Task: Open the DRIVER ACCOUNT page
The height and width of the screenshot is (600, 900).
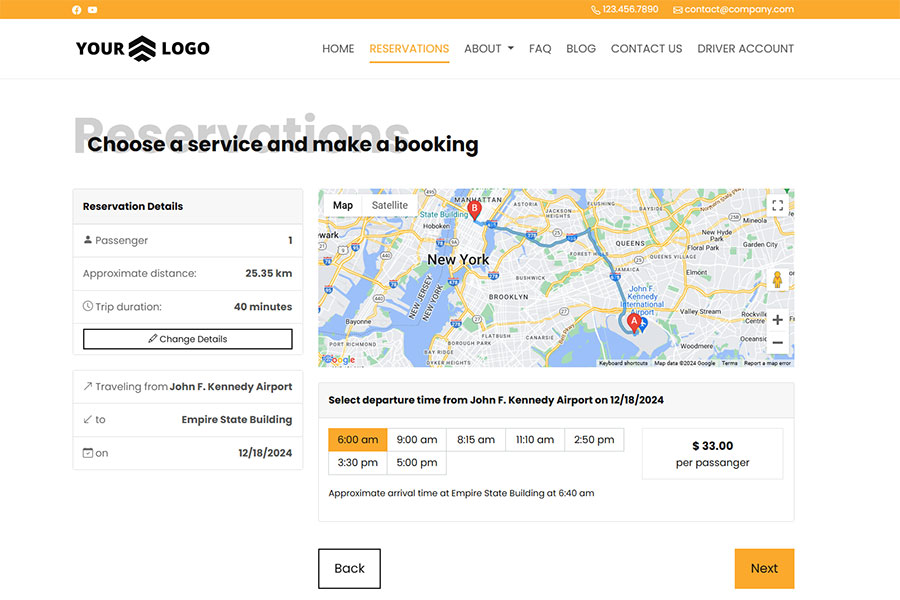Action: 746,49
